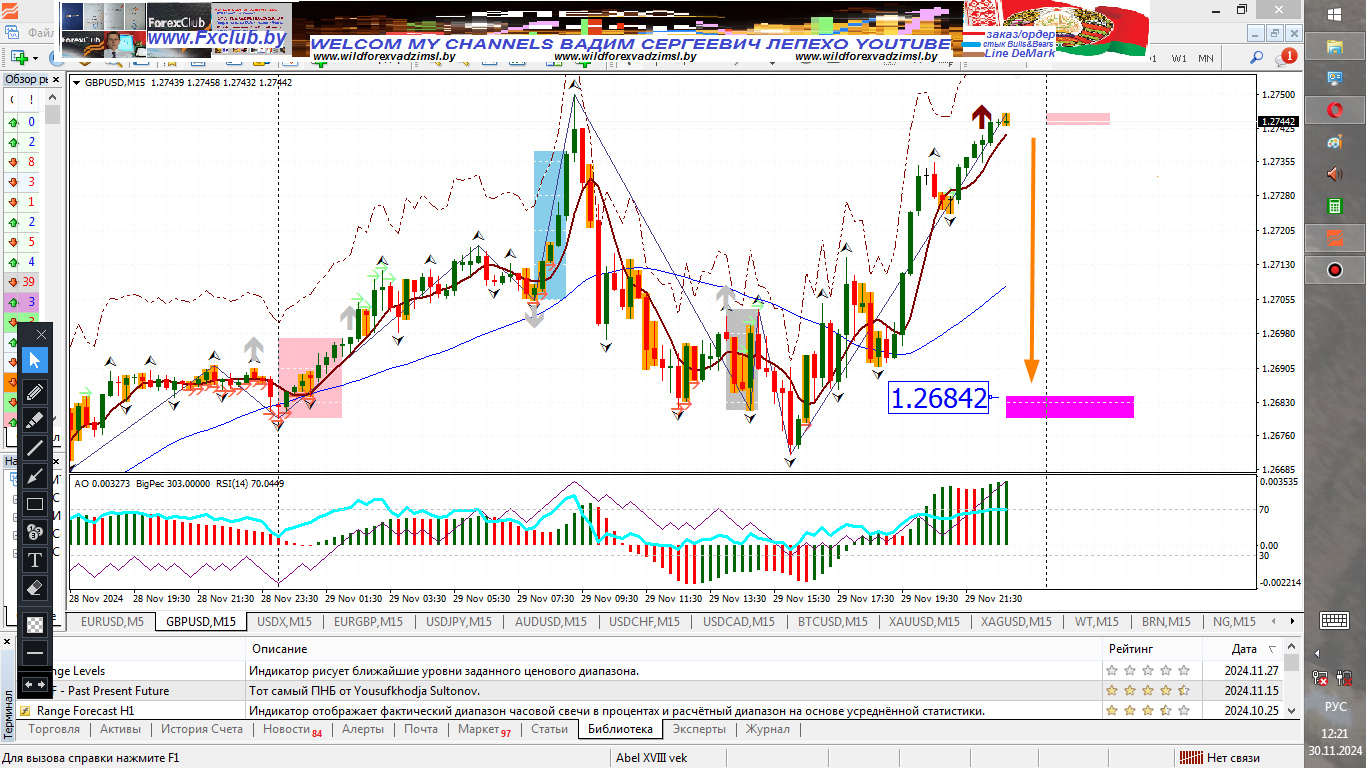Click the Windows Start button
This screenshot has width=1366, height=768.
pos(1335,14)
